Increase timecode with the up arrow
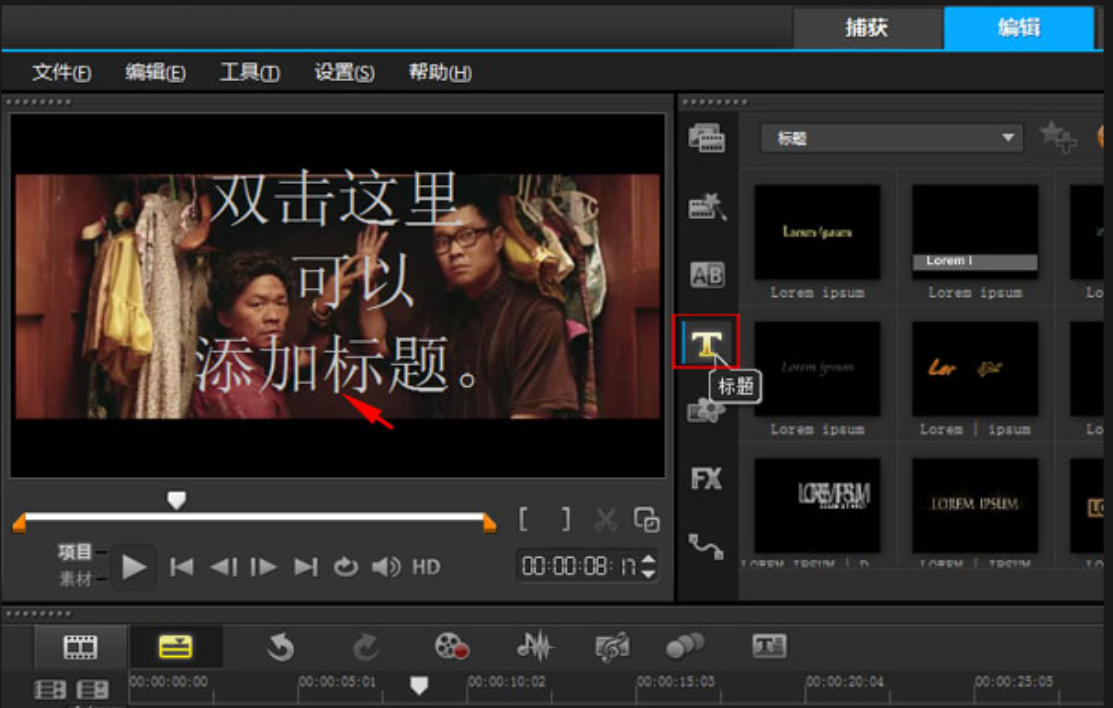This screenshot has width=1113, height=708. [x=647, y=560]
